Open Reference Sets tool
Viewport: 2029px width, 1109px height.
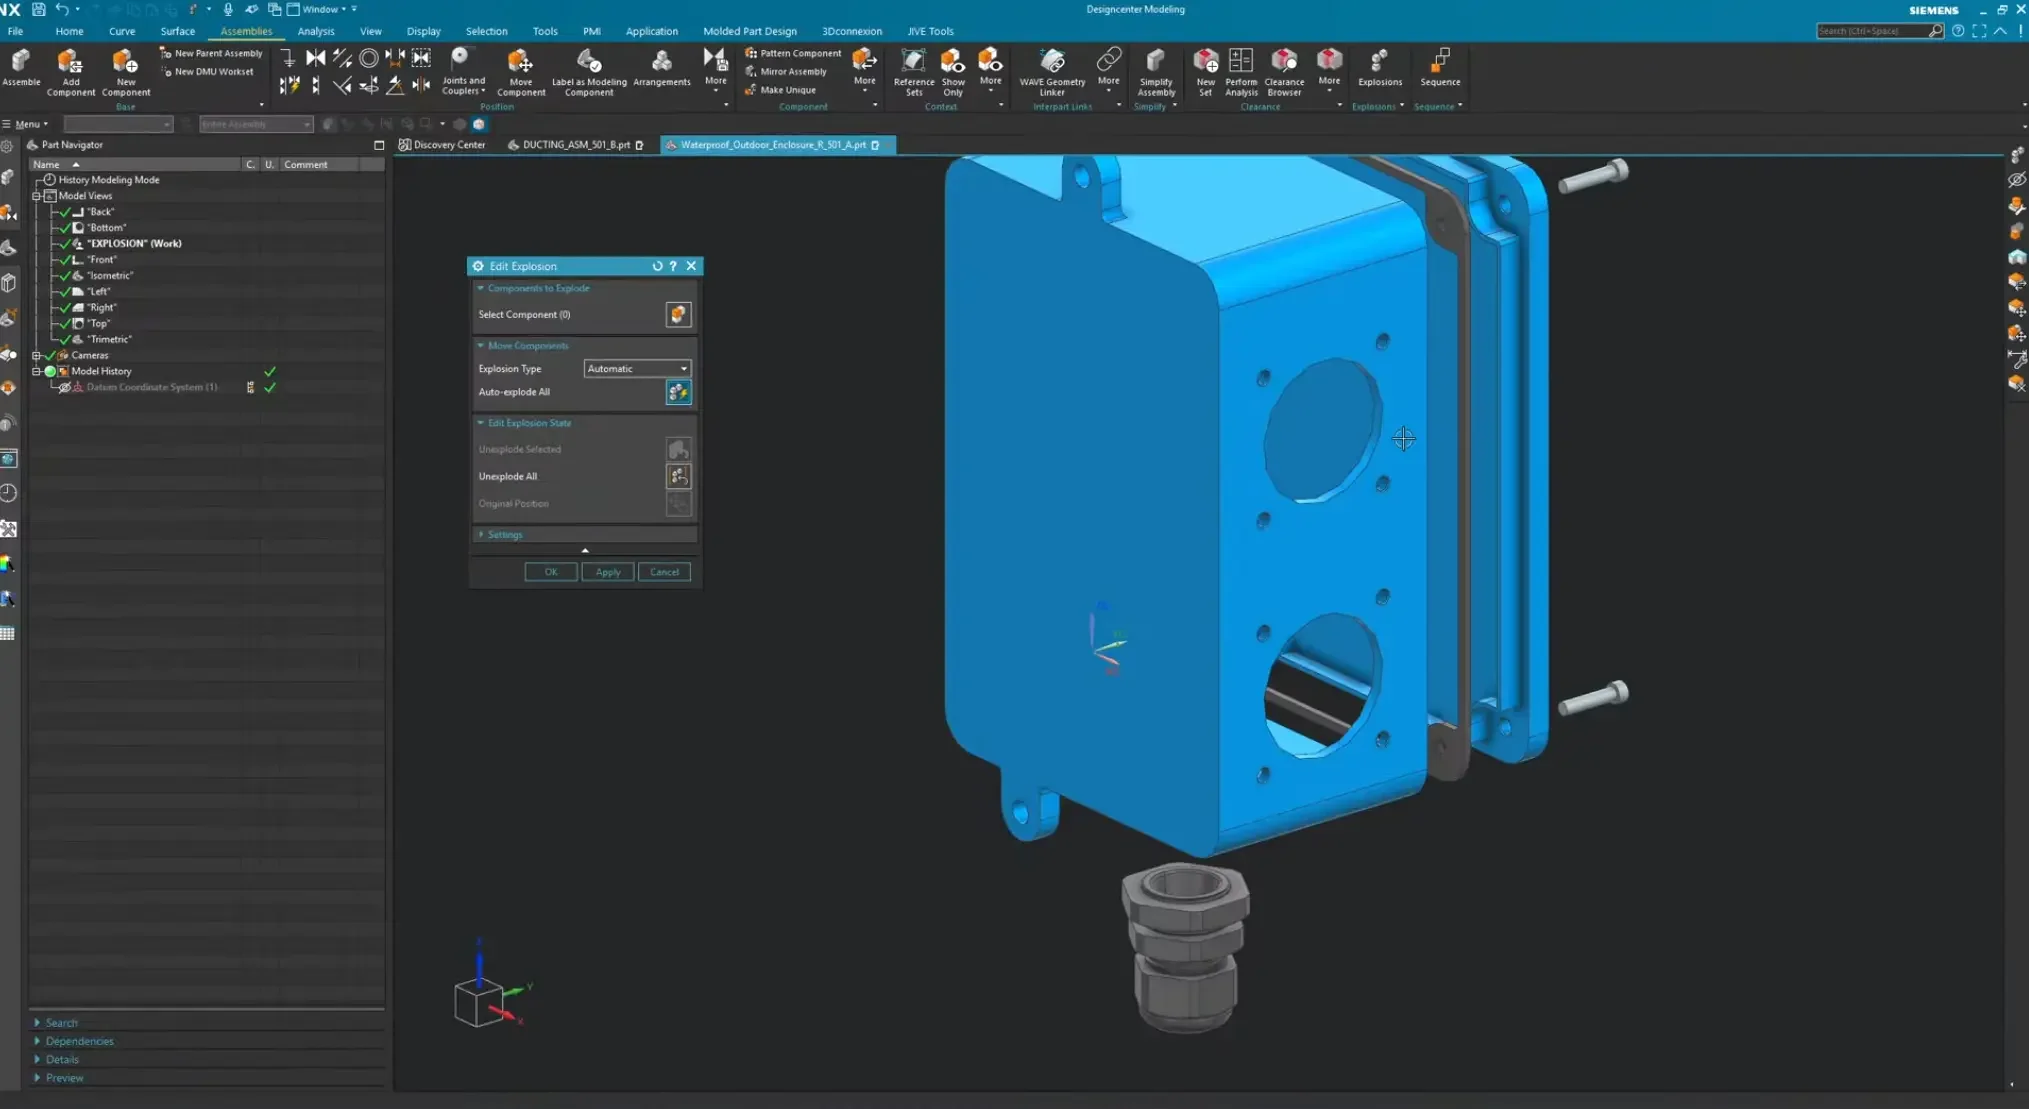(913, 71)
